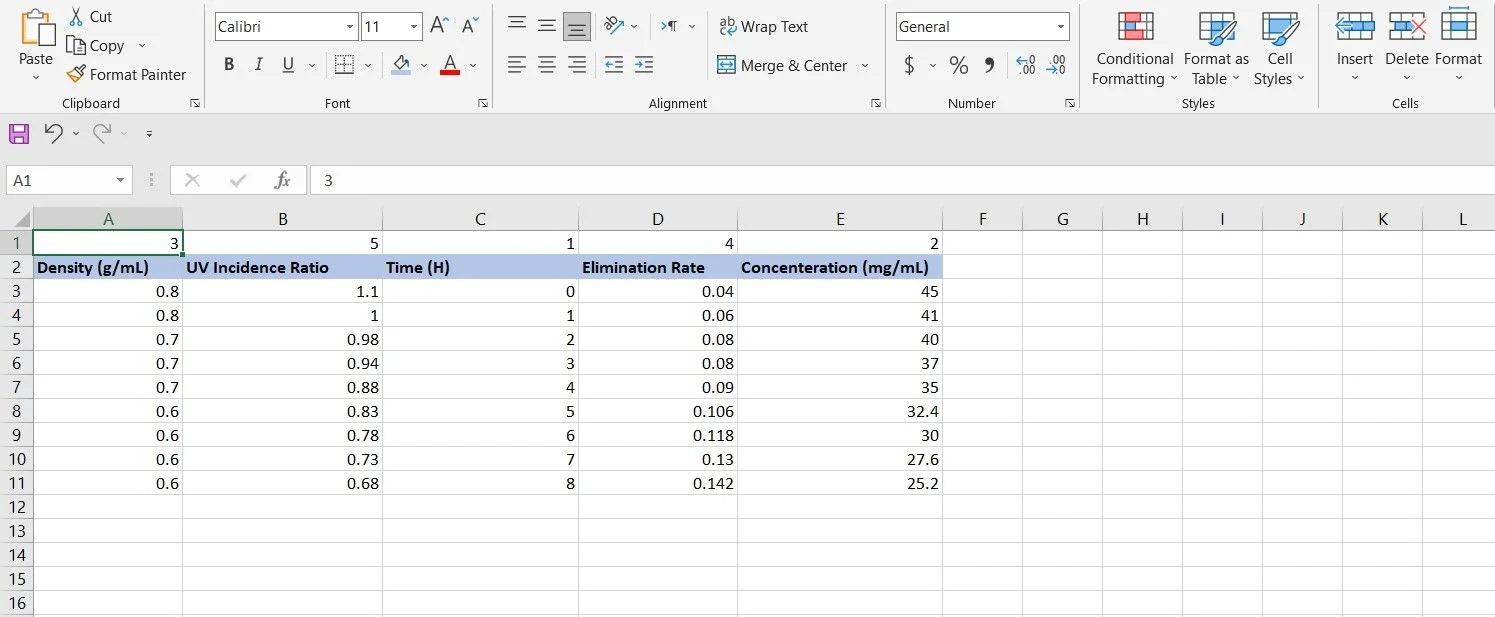Open the Font Color dropdown arrow
1495x617 pixels.
[x=473, y=66]
